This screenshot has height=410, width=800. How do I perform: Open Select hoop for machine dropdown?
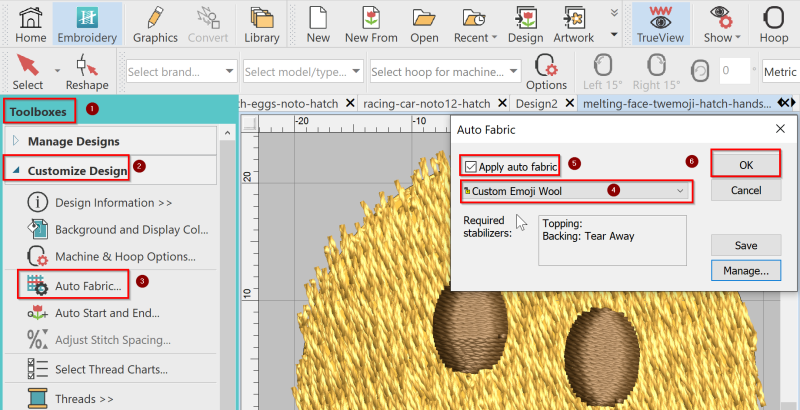(445, 72)
